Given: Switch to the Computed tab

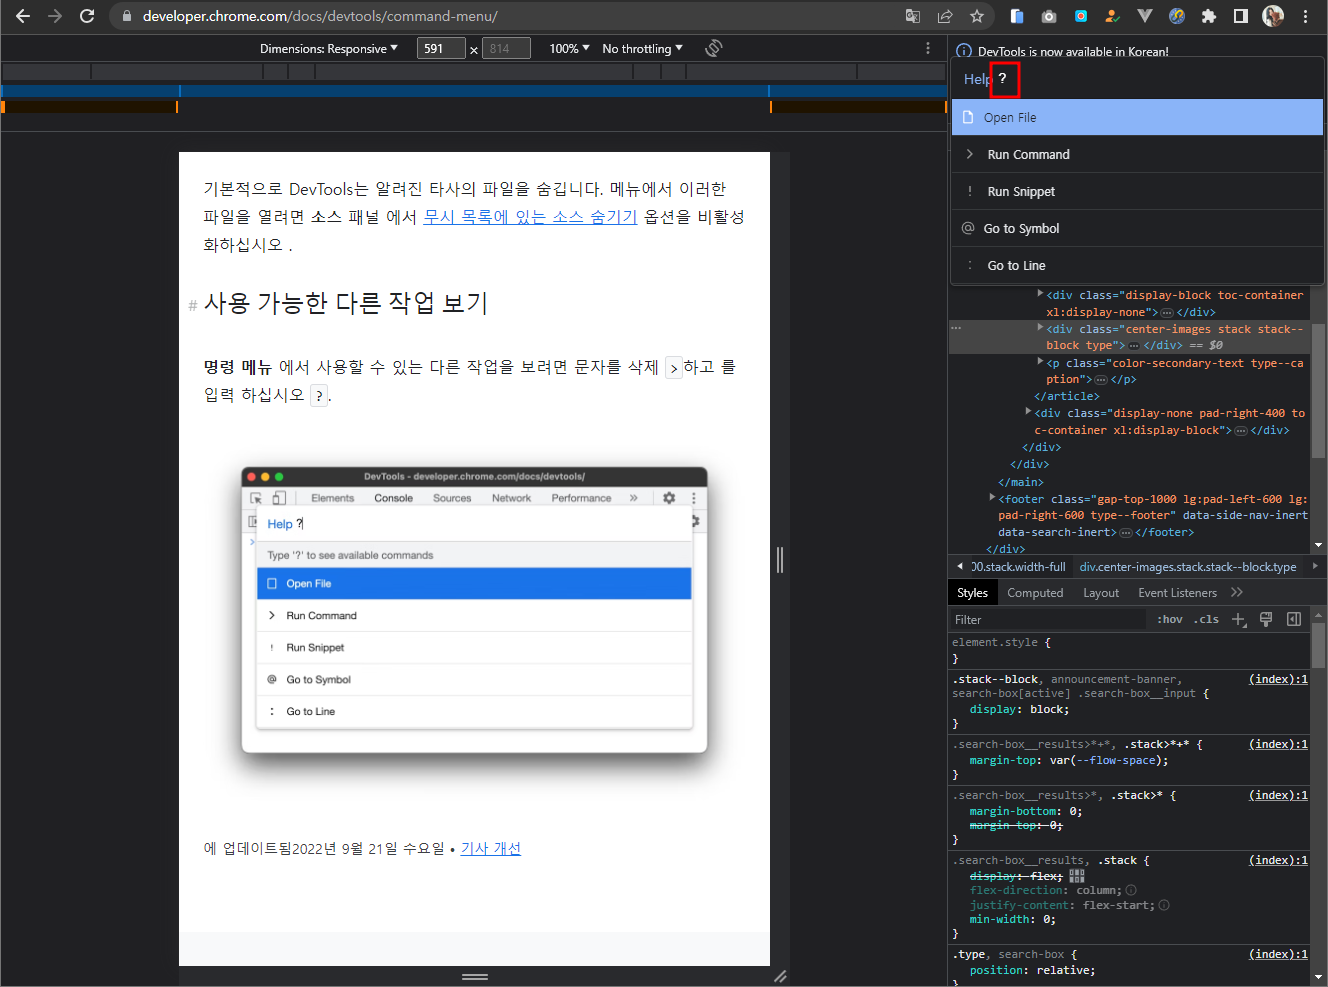Looking at the screenshot, I should (1035, 593).
